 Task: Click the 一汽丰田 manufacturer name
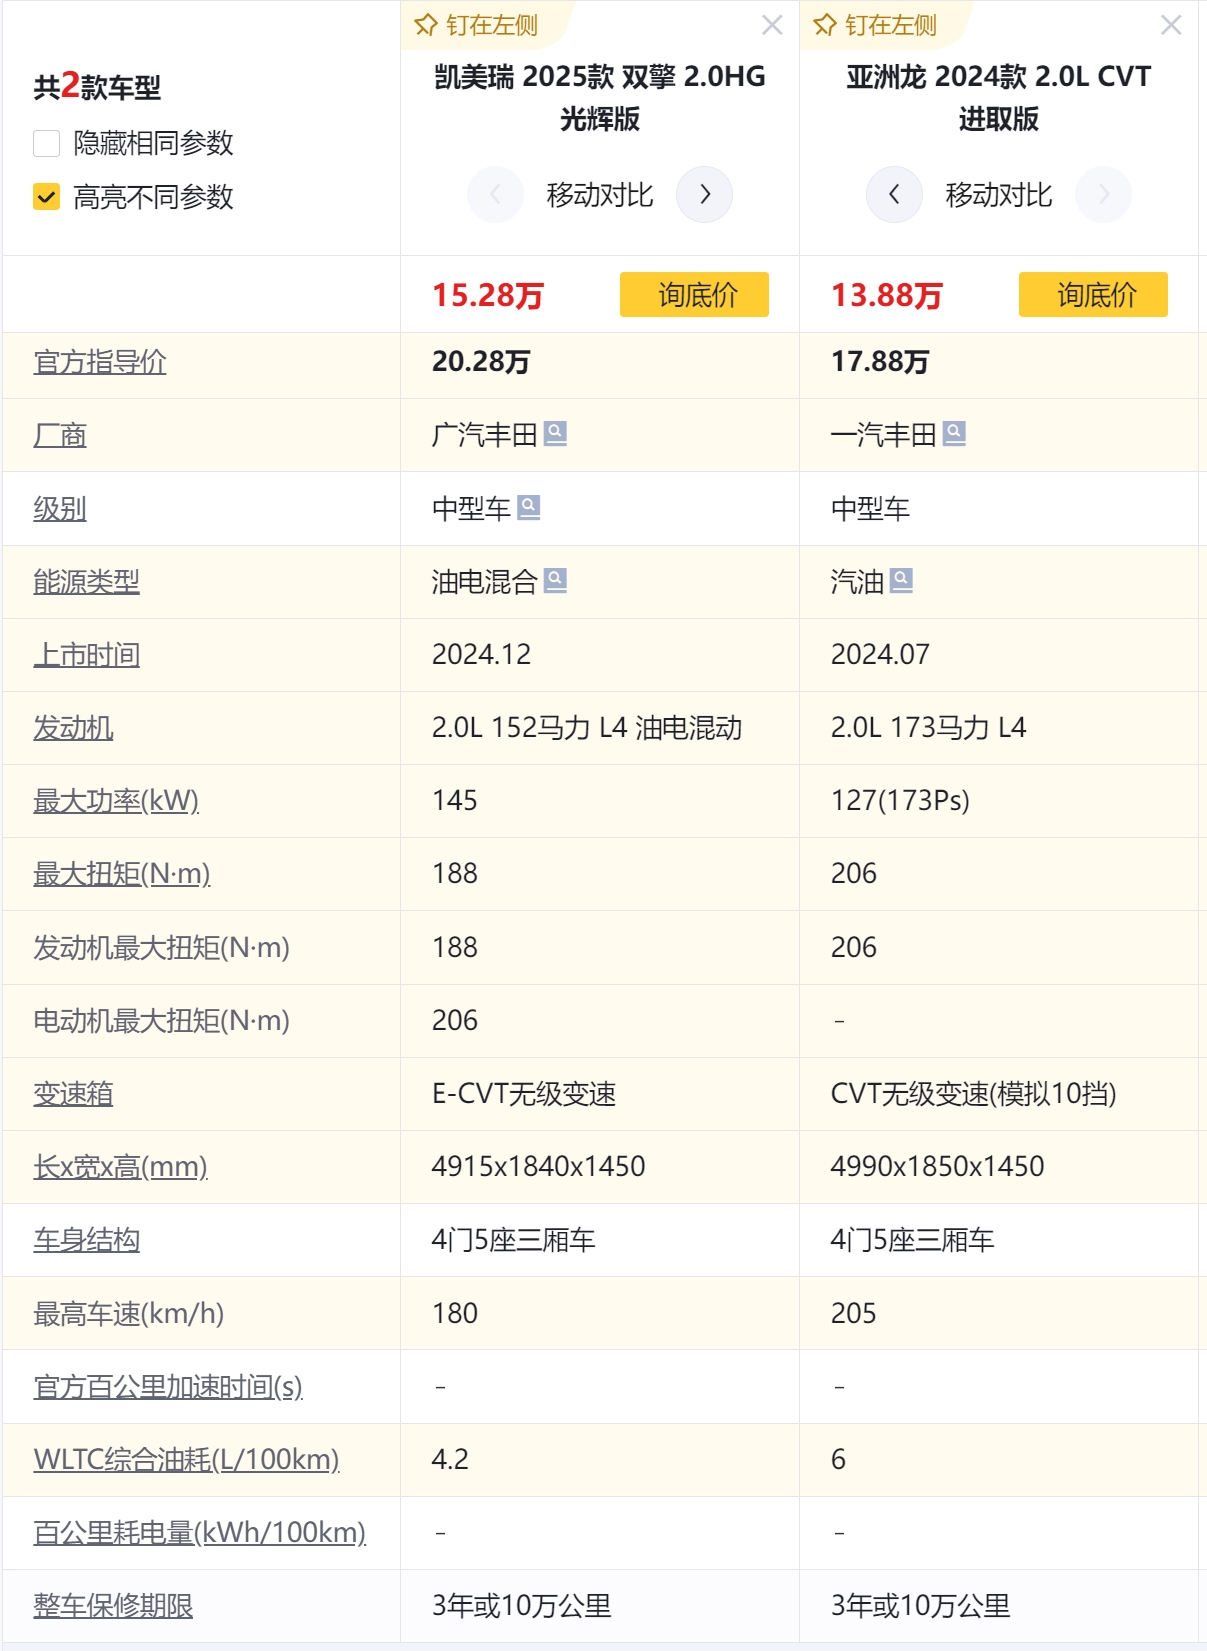click(x=883, y=435)
